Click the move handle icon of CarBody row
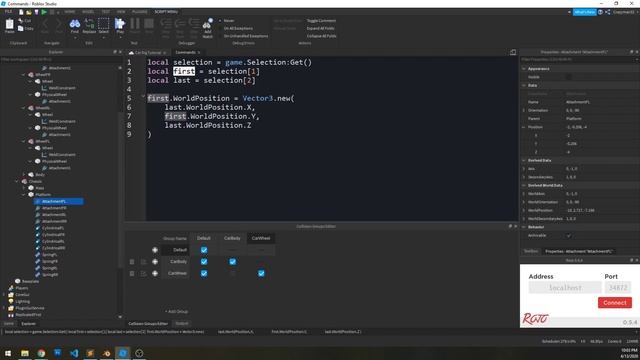The image size is (640, 360). click(155, 262)
